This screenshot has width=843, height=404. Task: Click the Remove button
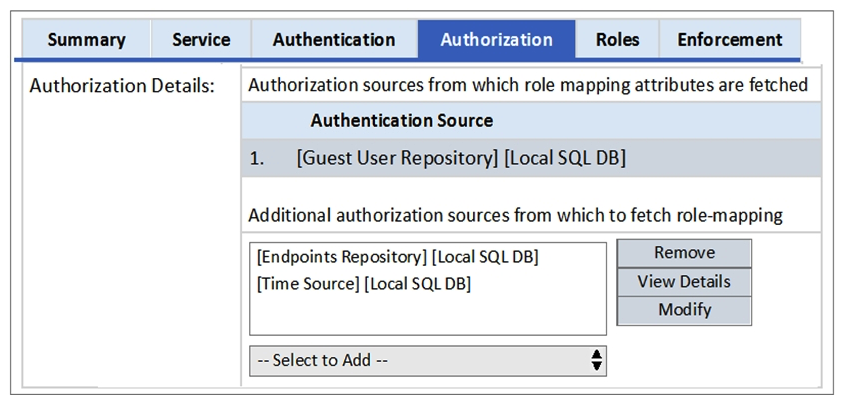pos(684,253)
